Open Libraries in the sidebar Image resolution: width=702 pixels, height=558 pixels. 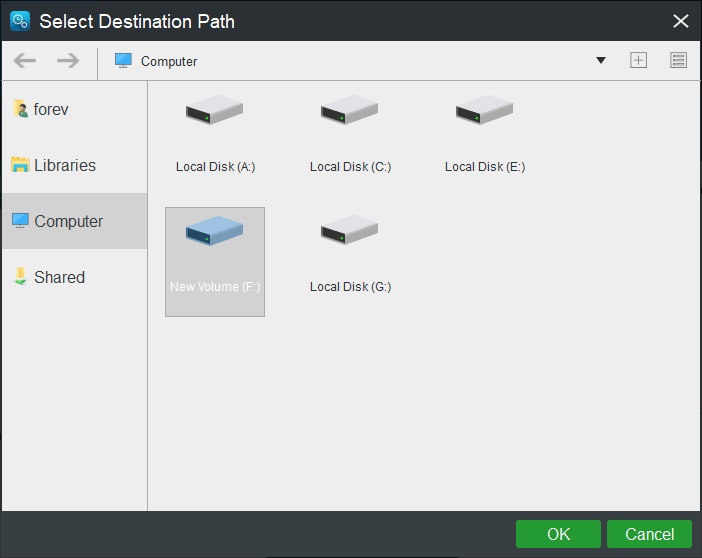tap(74, 165)
